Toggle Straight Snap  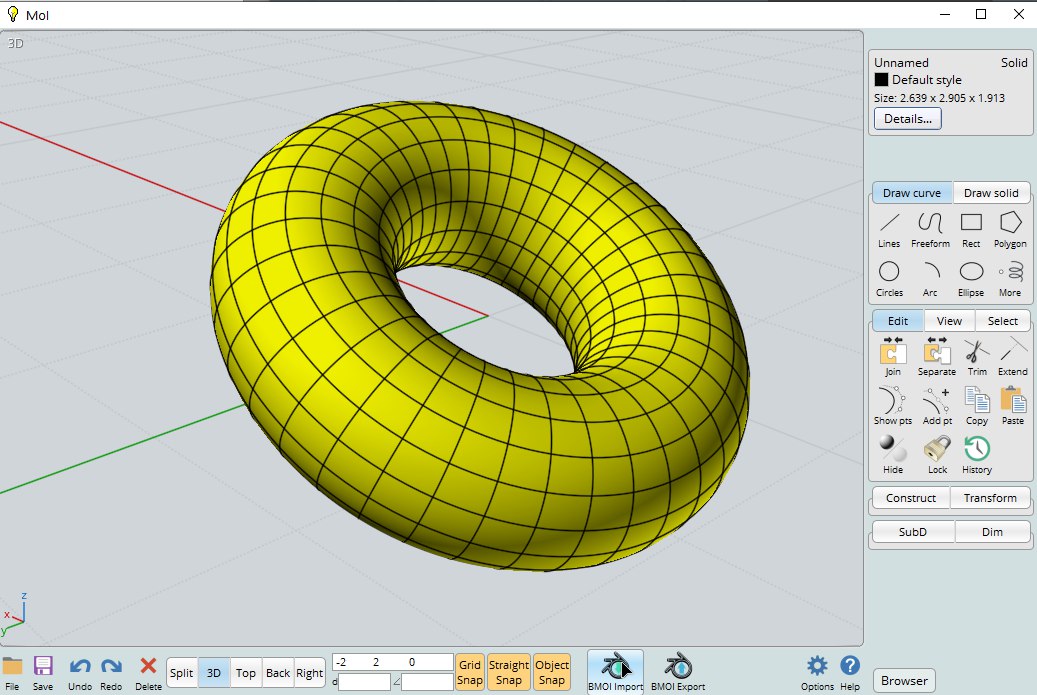click(509, 672)
